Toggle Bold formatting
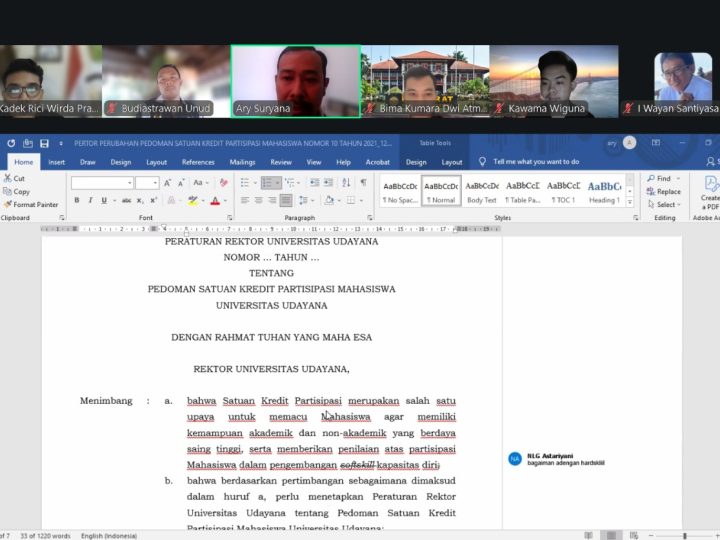Screen dimensions: 720x540 pos(77,200)
